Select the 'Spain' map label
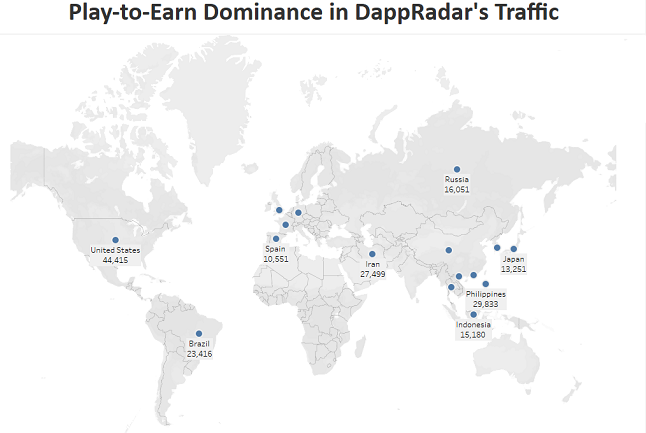This screenshot has height=433, width=646. coord(276,249)
